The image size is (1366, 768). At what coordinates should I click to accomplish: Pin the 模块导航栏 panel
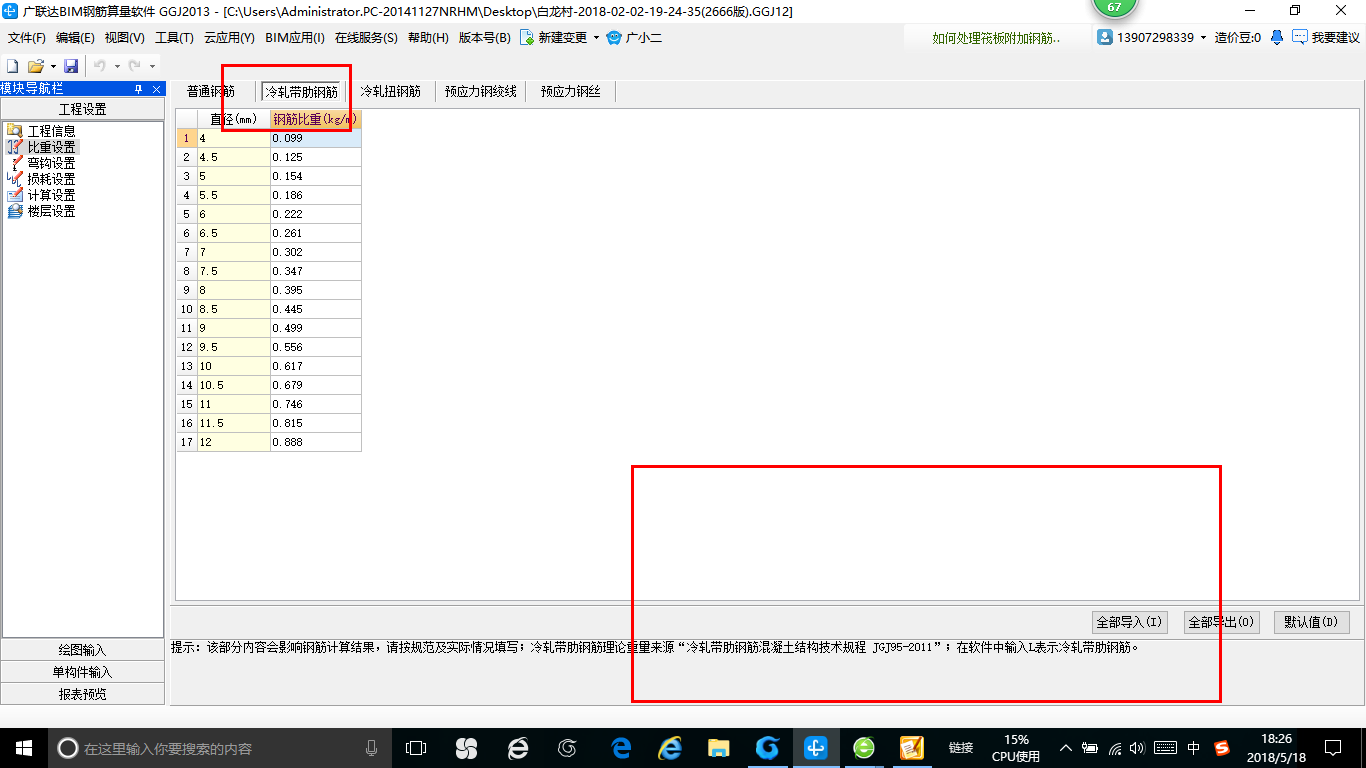pyautogui.click(x=139, y=89)
